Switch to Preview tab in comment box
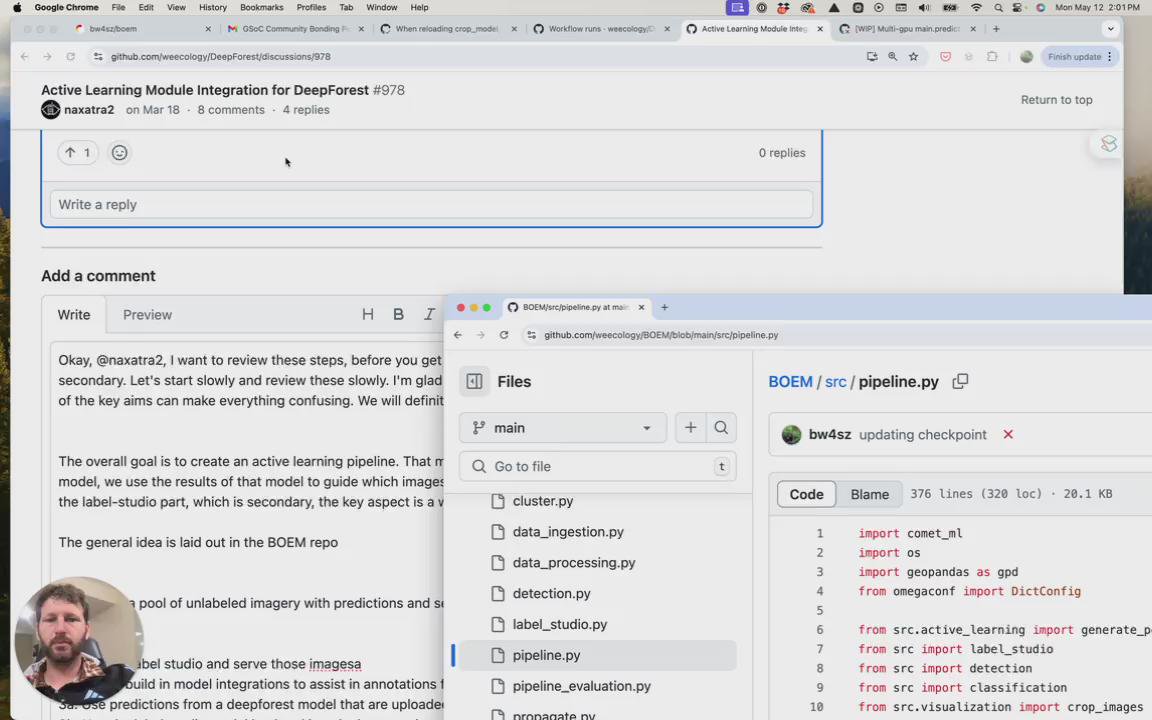1152x720 pixels. (x=147, y=314)
